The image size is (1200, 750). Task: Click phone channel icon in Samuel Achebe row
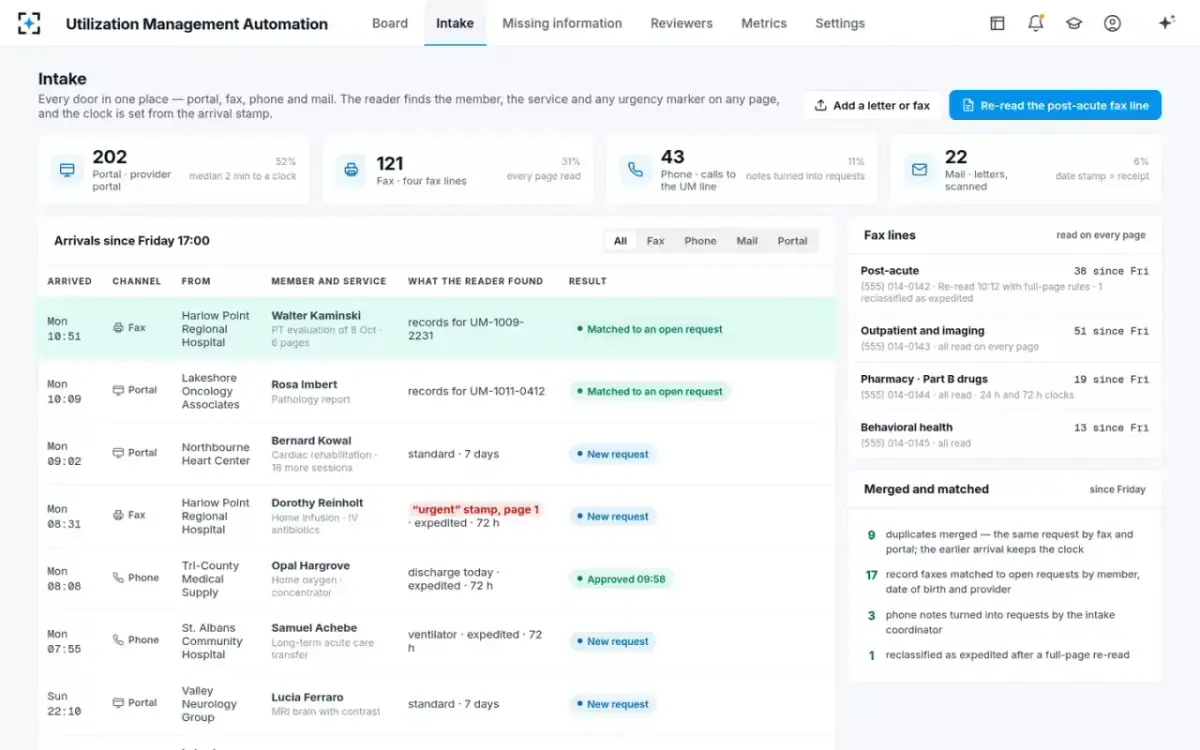pyautogui.click(x=118, y=640)
